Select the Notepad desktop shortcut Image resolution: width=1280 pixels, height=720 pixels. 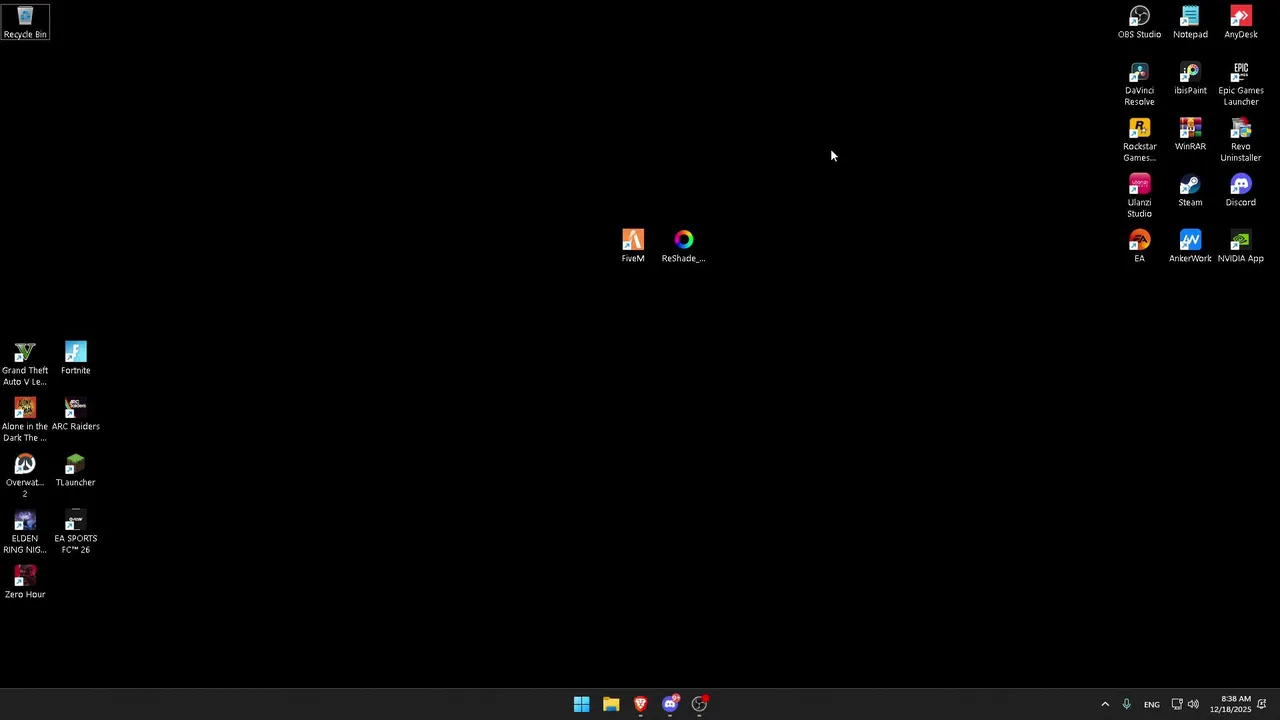(x=1190, y=22)
